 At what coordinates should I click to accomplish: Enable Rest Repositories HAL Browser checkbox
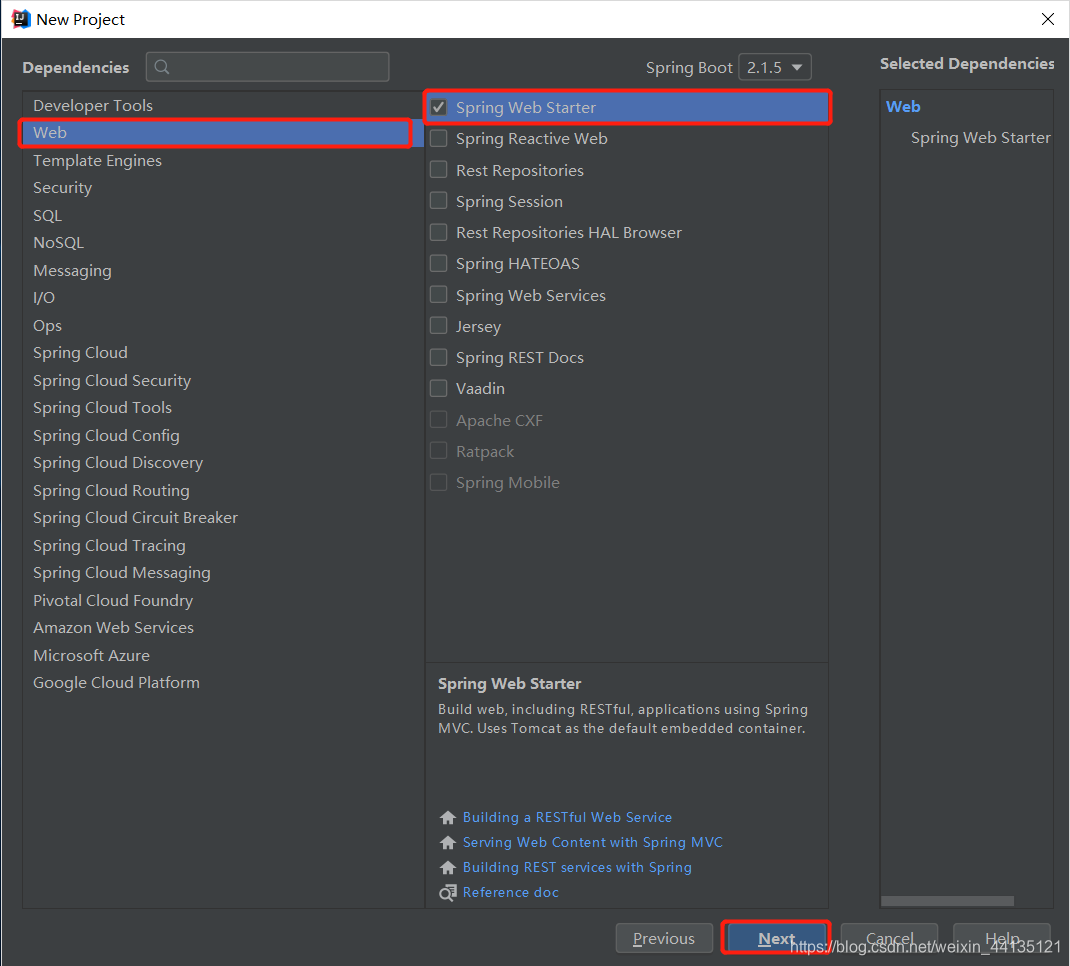point(439,233)
